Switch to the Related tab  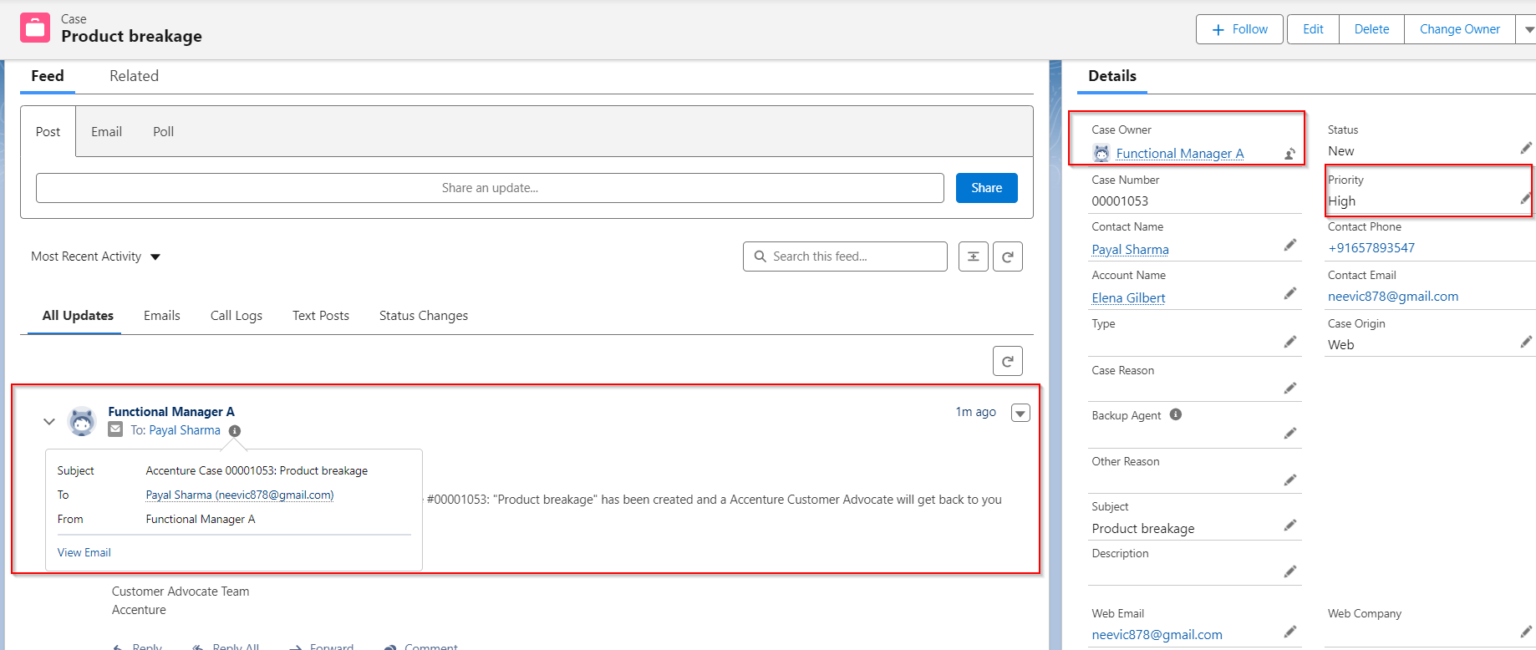pyautogui.click(x=133, y=76)
